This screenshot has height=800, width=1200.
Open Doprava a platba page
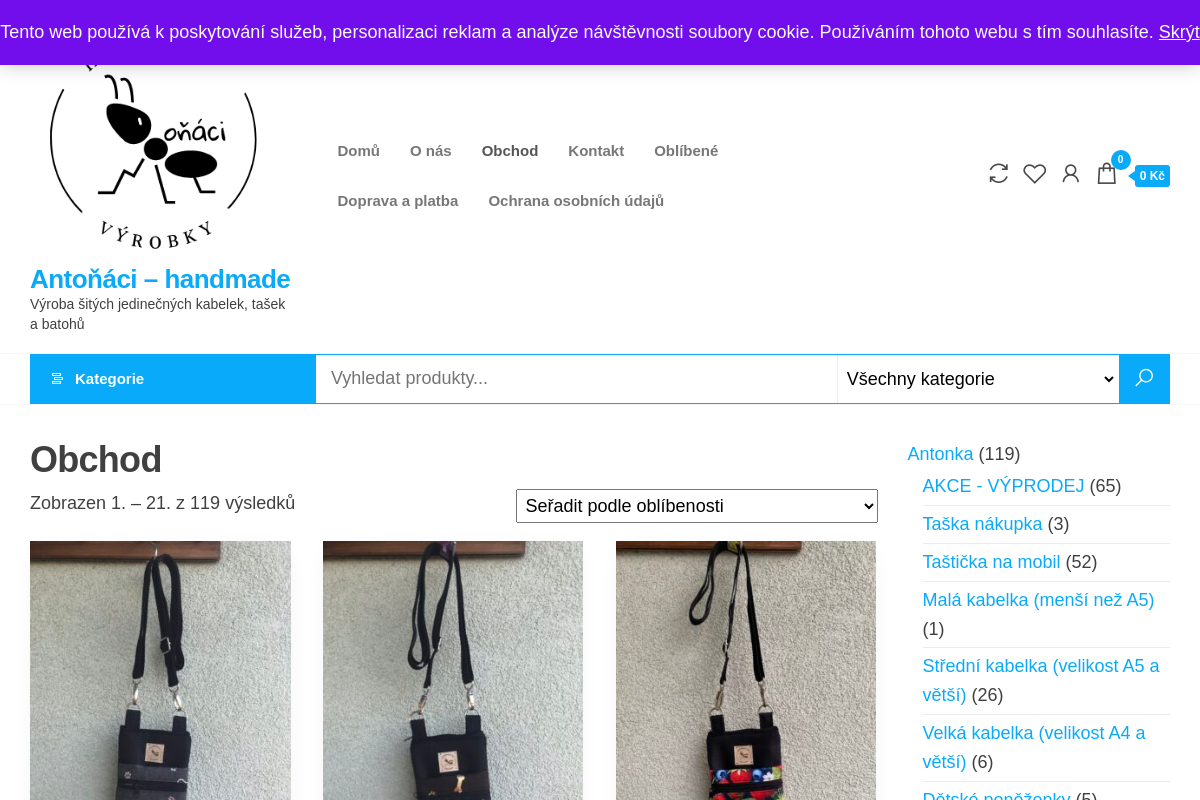pos(398,201)
